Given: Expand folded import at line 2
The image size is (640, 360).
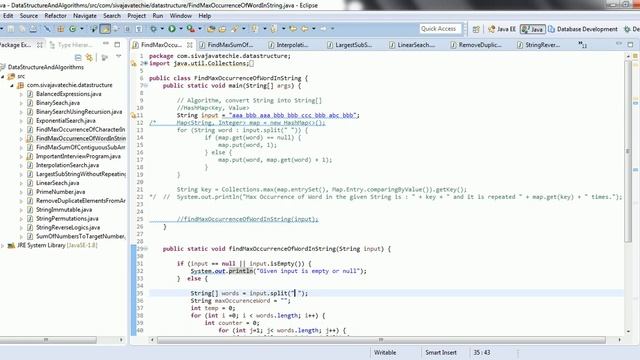Looking at the screenshot, I should click(145, 64).
